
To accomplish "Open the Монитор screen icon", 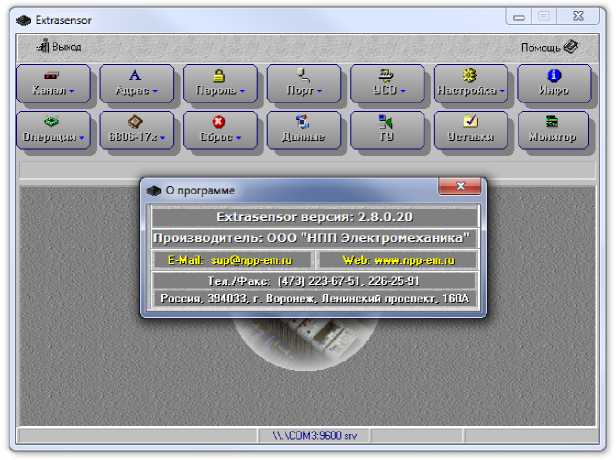I will tap(552, 121).
